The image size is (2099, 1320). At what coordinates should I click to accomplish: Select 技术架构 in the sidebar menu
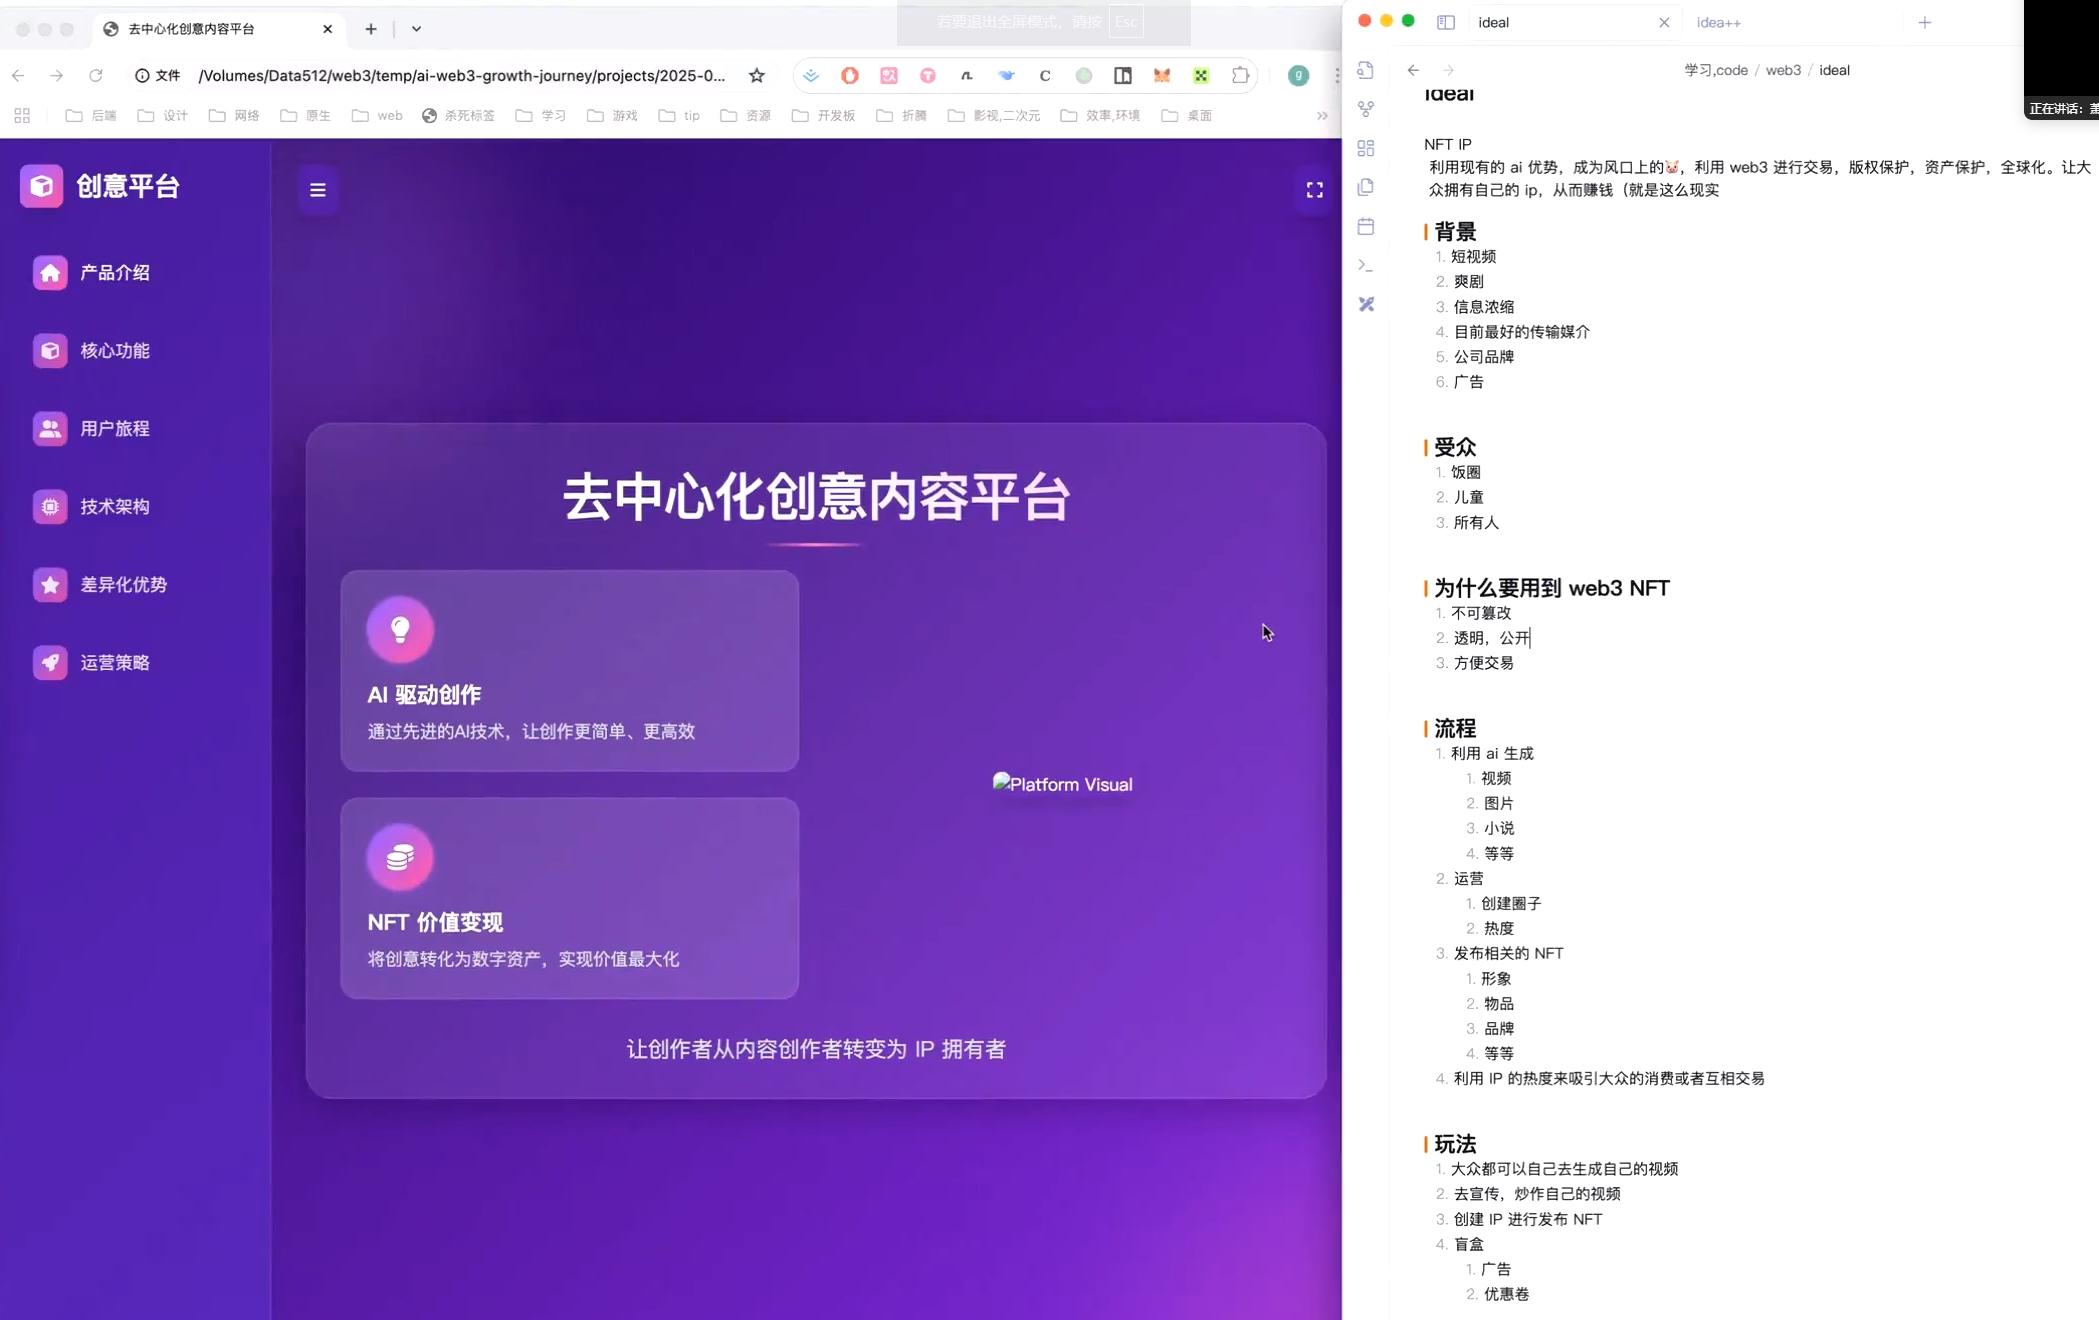115,507
